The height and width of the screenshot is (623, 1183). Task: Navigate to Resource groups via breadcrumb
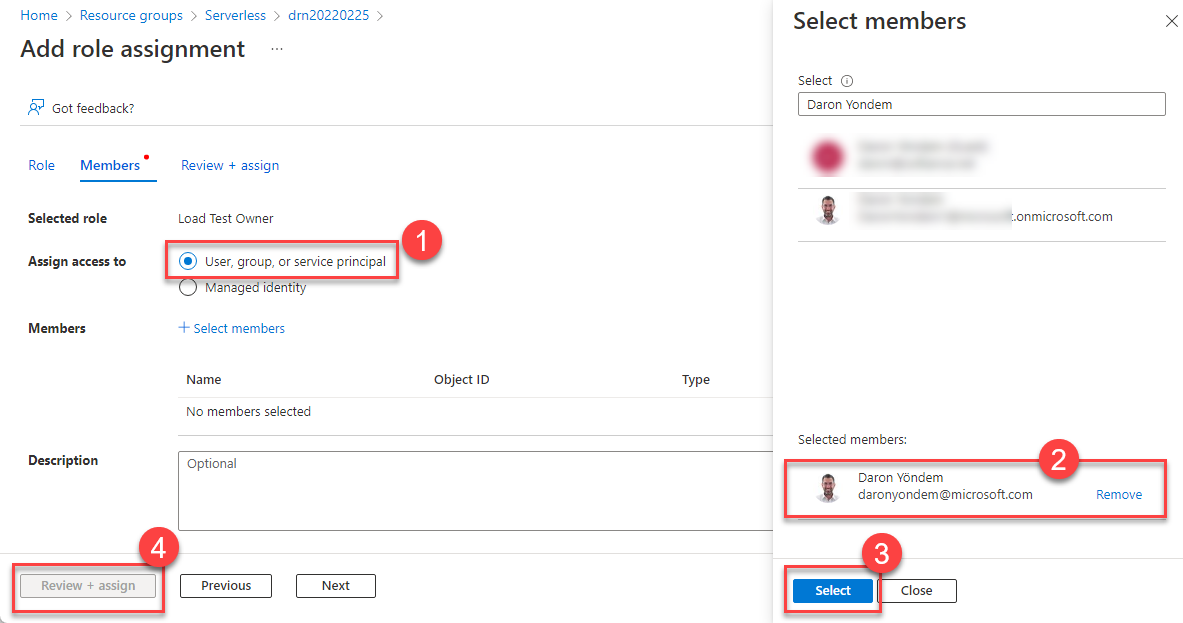click(x=131, y=15)
